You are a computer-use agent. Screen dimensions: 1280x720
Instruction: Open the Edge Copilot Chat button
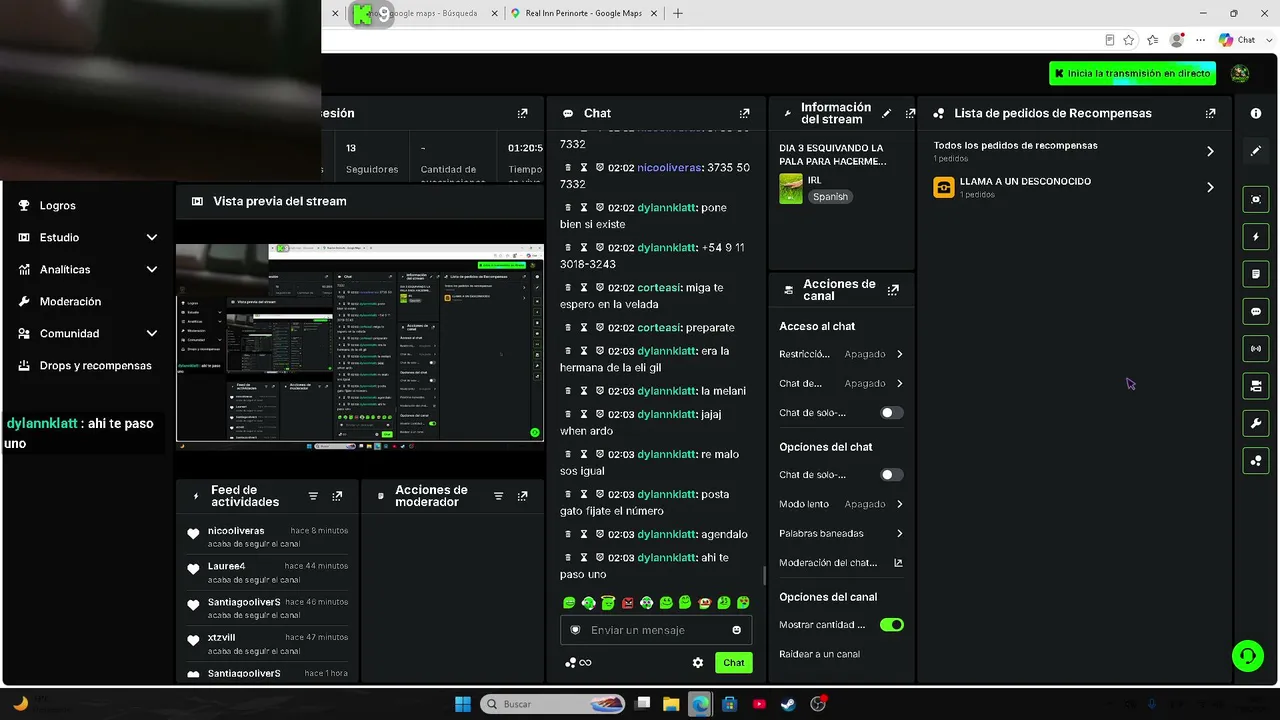click(x=1237, y=40)
